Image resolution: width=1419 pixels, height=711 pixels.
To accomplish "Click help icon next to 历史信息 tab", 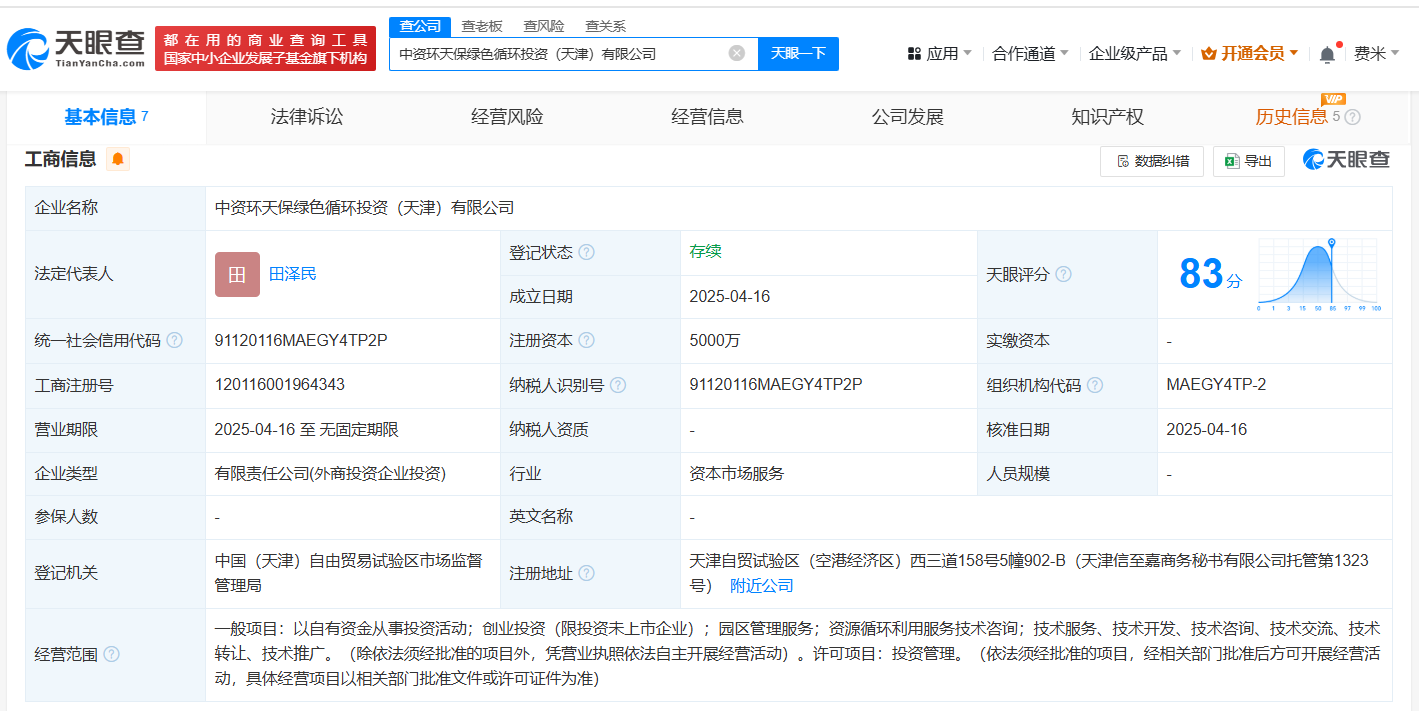I will [x=1353, y=118].
